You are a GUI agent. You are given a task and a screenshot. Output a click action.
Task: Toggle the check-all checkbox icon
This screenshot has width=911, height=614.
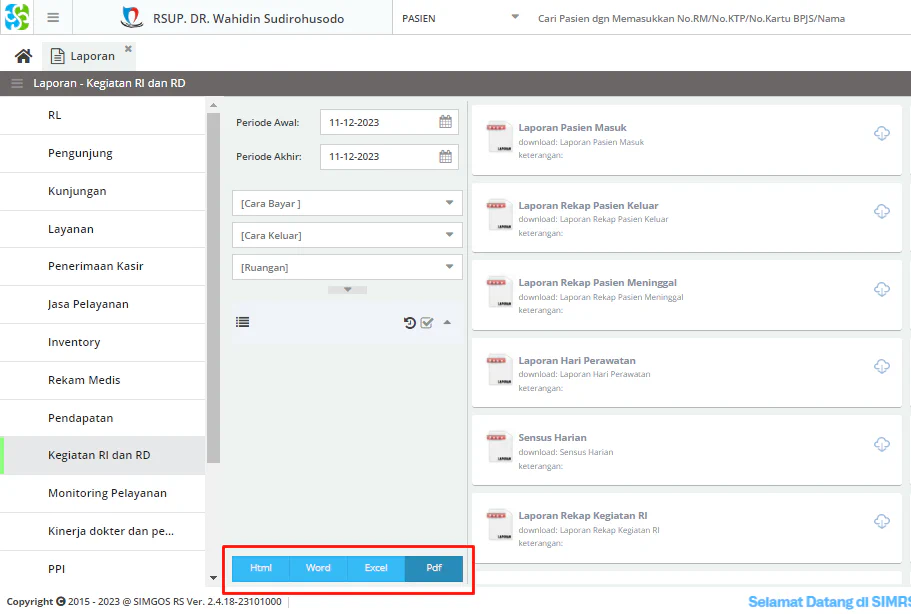coord(427,322)
